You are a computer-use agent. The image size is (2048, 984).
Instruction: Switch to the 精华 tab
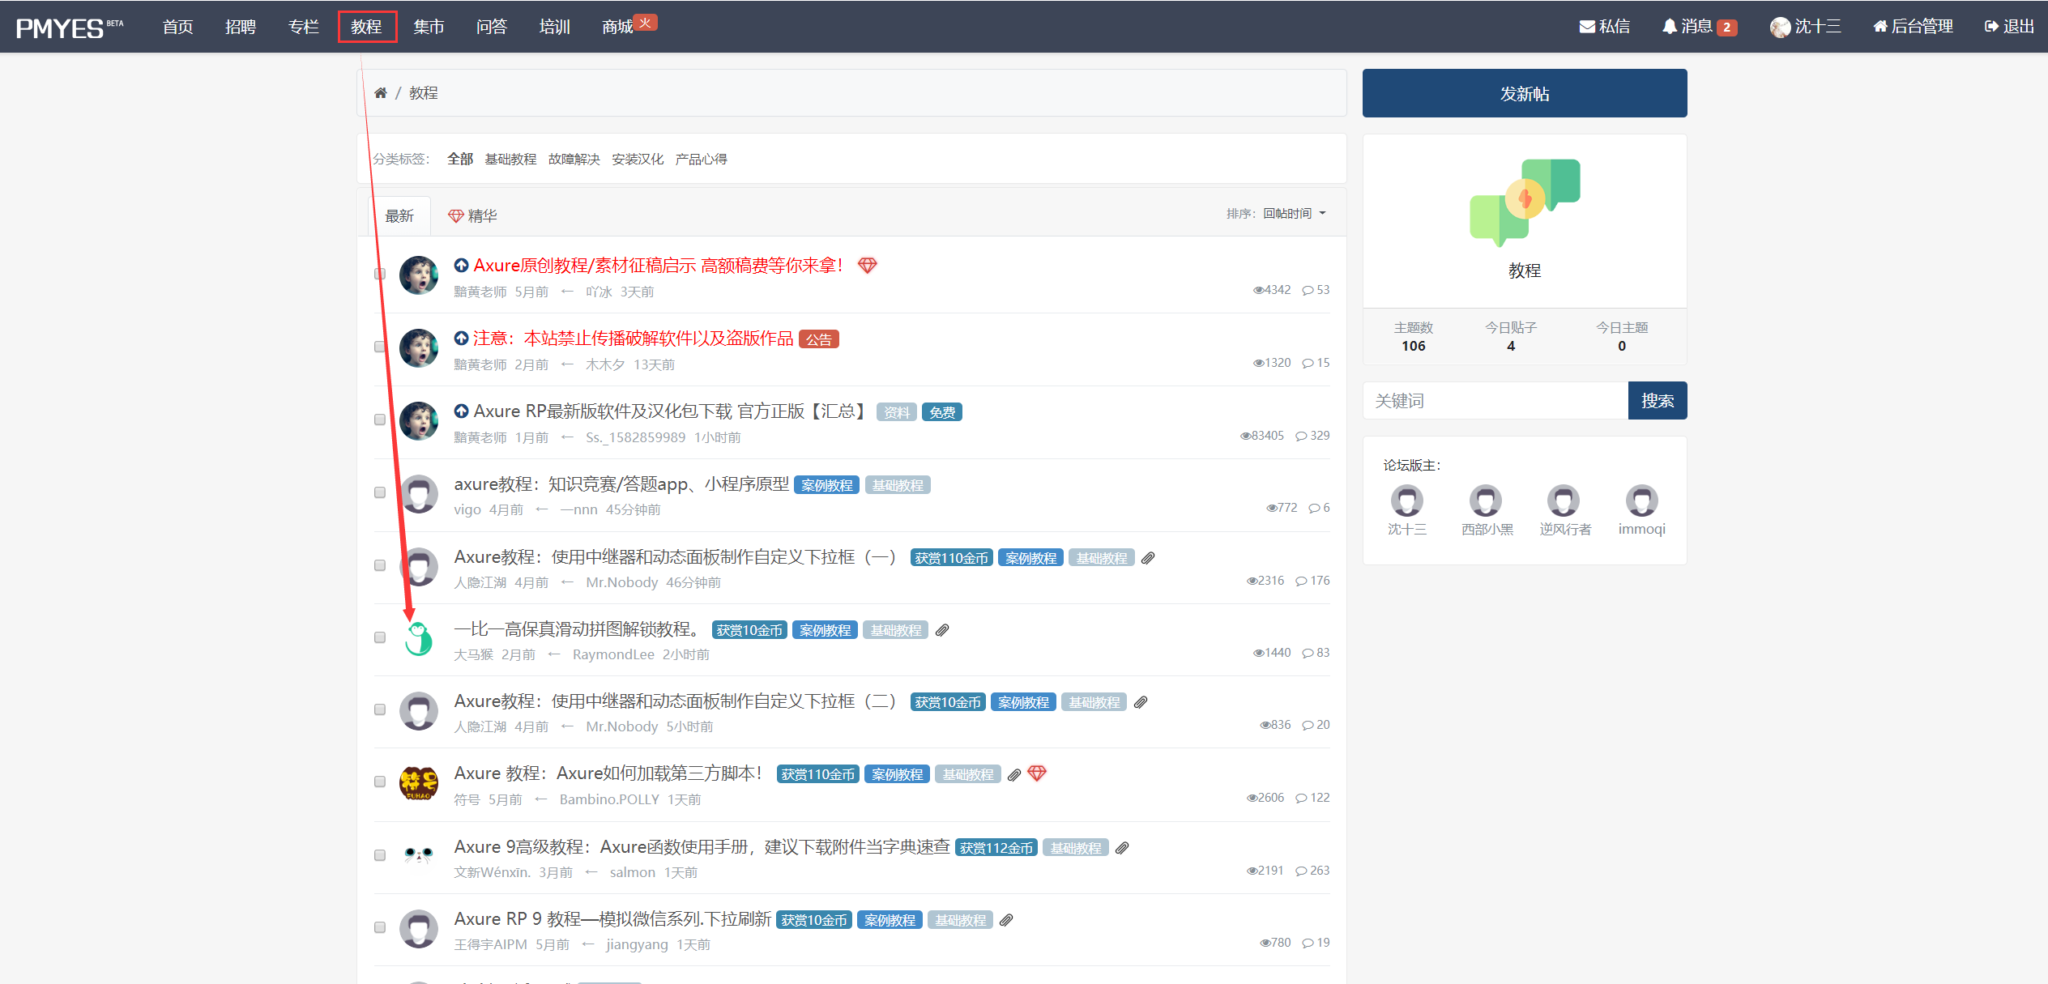(x=472, y=216)
